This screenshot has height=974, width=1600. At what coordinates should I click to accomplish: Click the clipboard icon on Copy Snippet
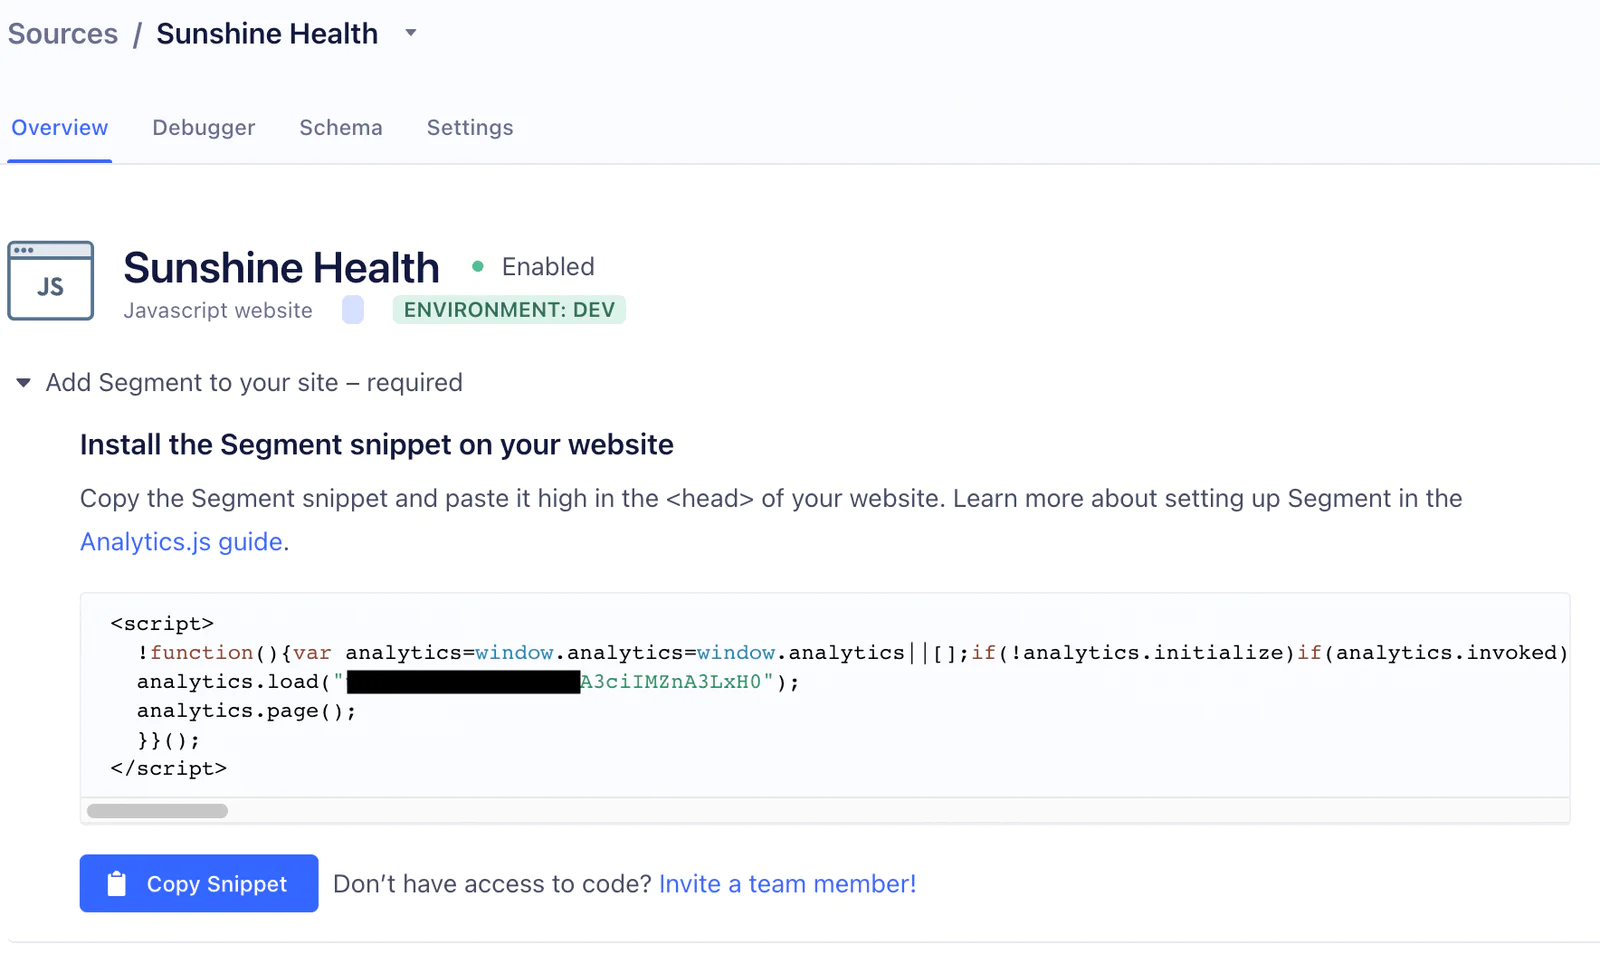point(117,884)
